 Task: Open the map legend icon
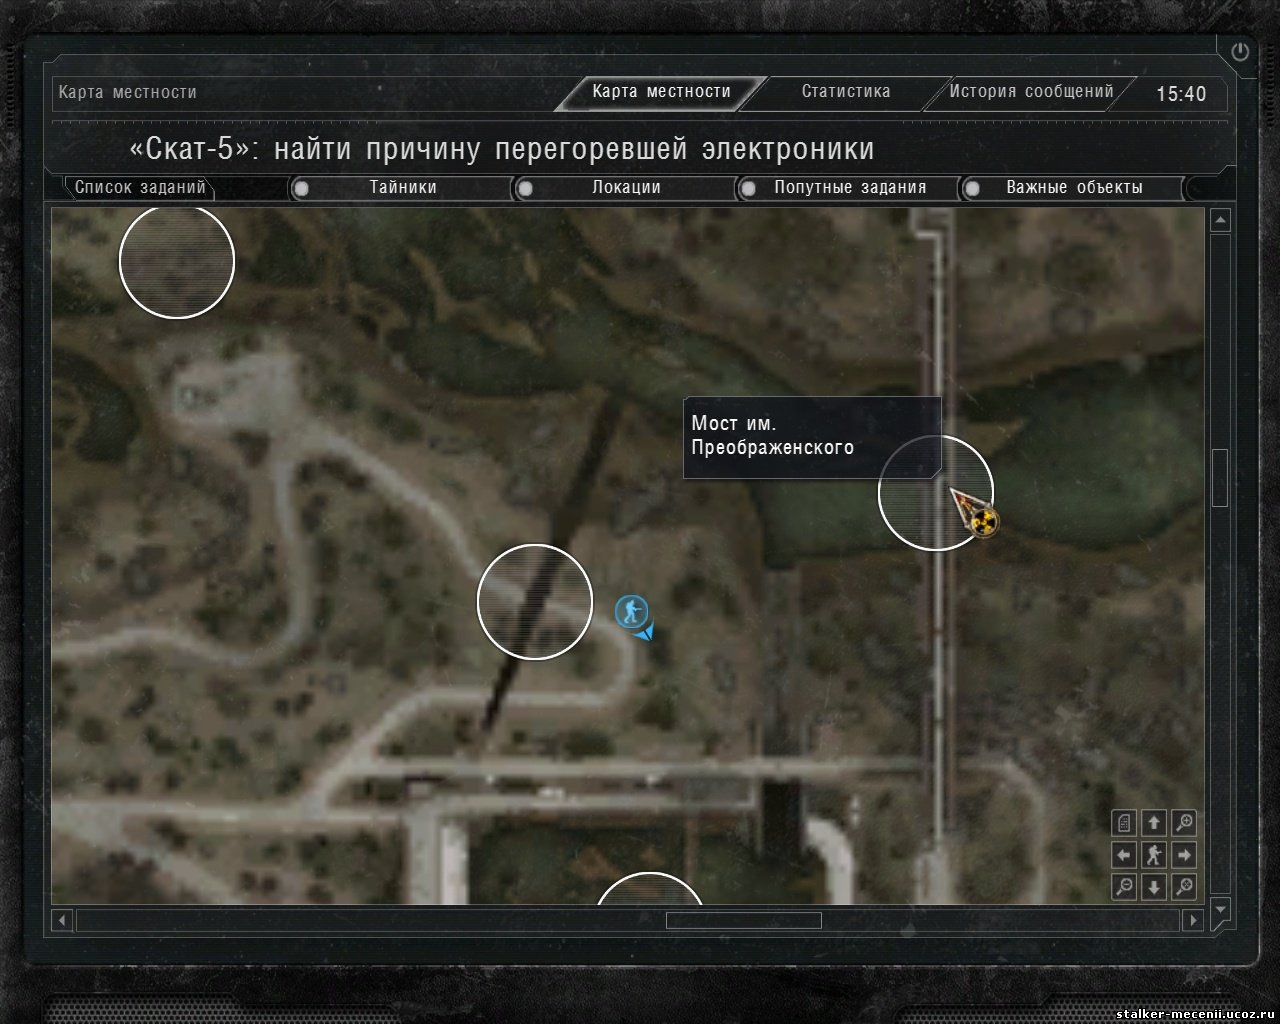[x=1124, y=823]
